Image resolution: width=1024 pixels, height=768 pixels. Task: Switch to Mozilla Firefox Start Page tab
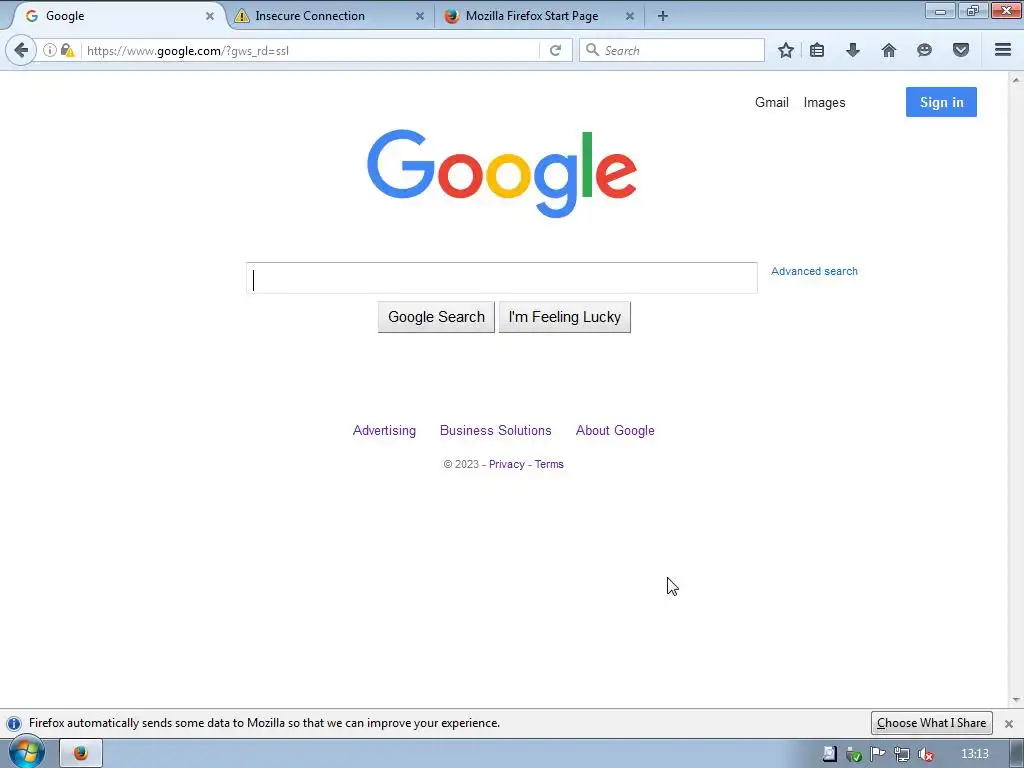click(x=539, y=16)
